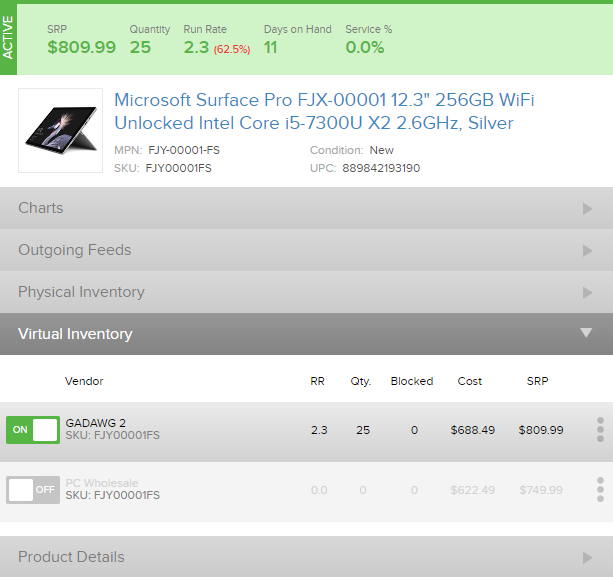
Task: Click the MPN value FJY-00001-FS
Action: 184,150
